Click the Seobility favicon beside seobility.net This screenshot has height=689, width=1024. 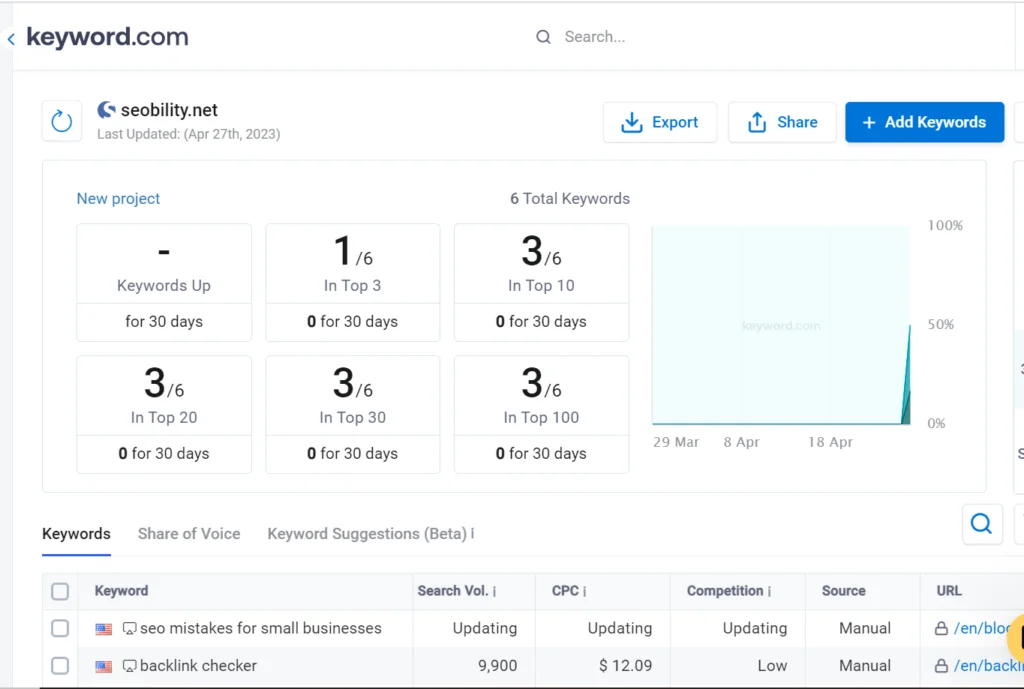(106, 110)
